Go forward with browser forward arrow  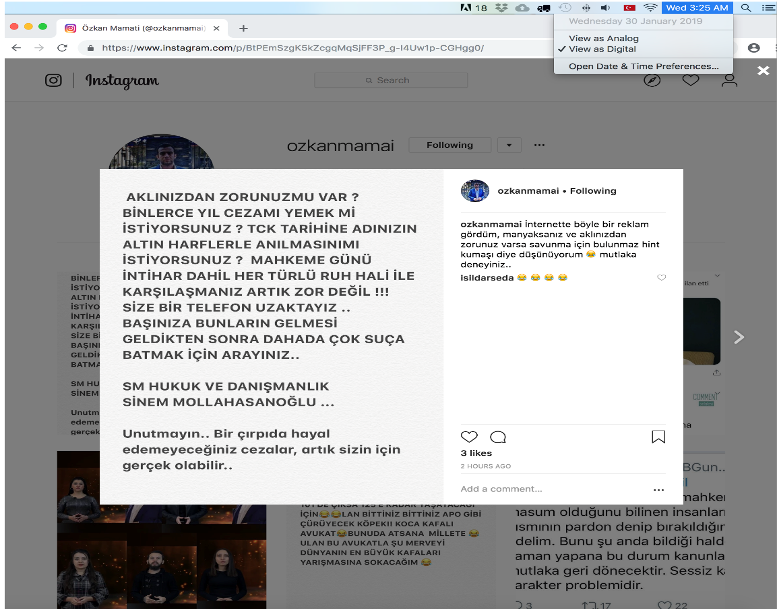click(39, 48)
